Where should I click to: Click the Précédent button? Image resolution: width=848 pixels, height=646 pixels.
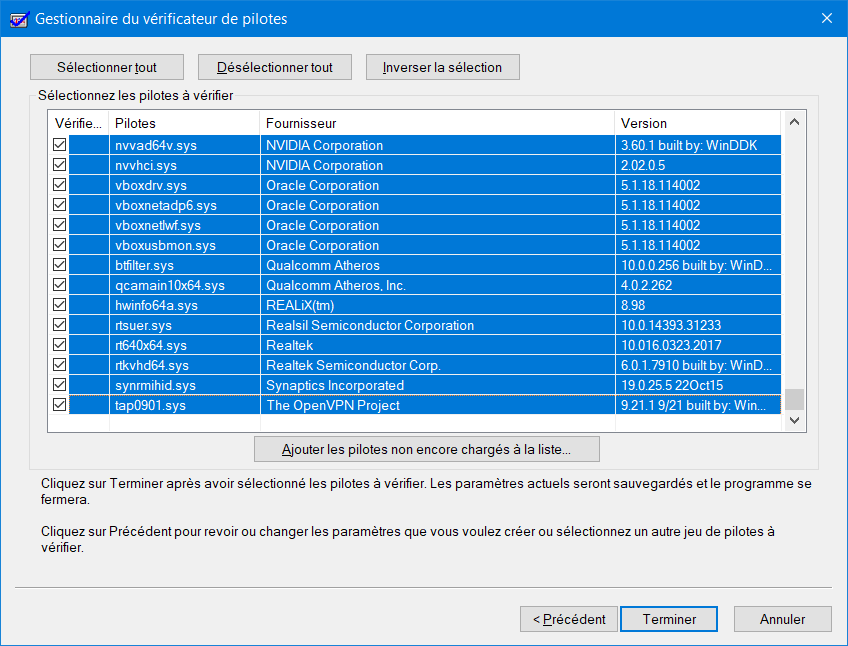click(x=569, y=619)
